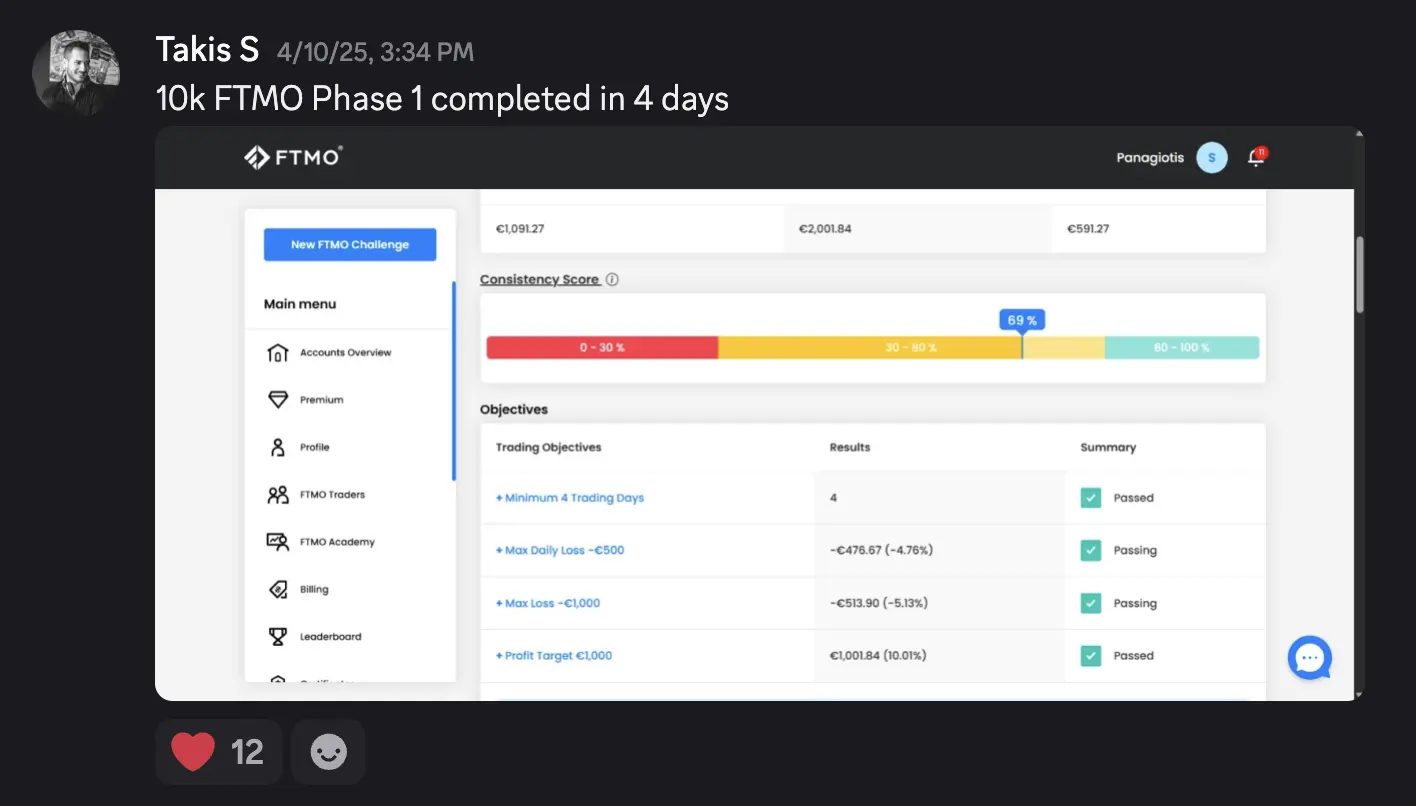Click the Accounts Overview house icon
Image resolution: width=1416 pixels, height=806 pixels.
tap(278, 353)
